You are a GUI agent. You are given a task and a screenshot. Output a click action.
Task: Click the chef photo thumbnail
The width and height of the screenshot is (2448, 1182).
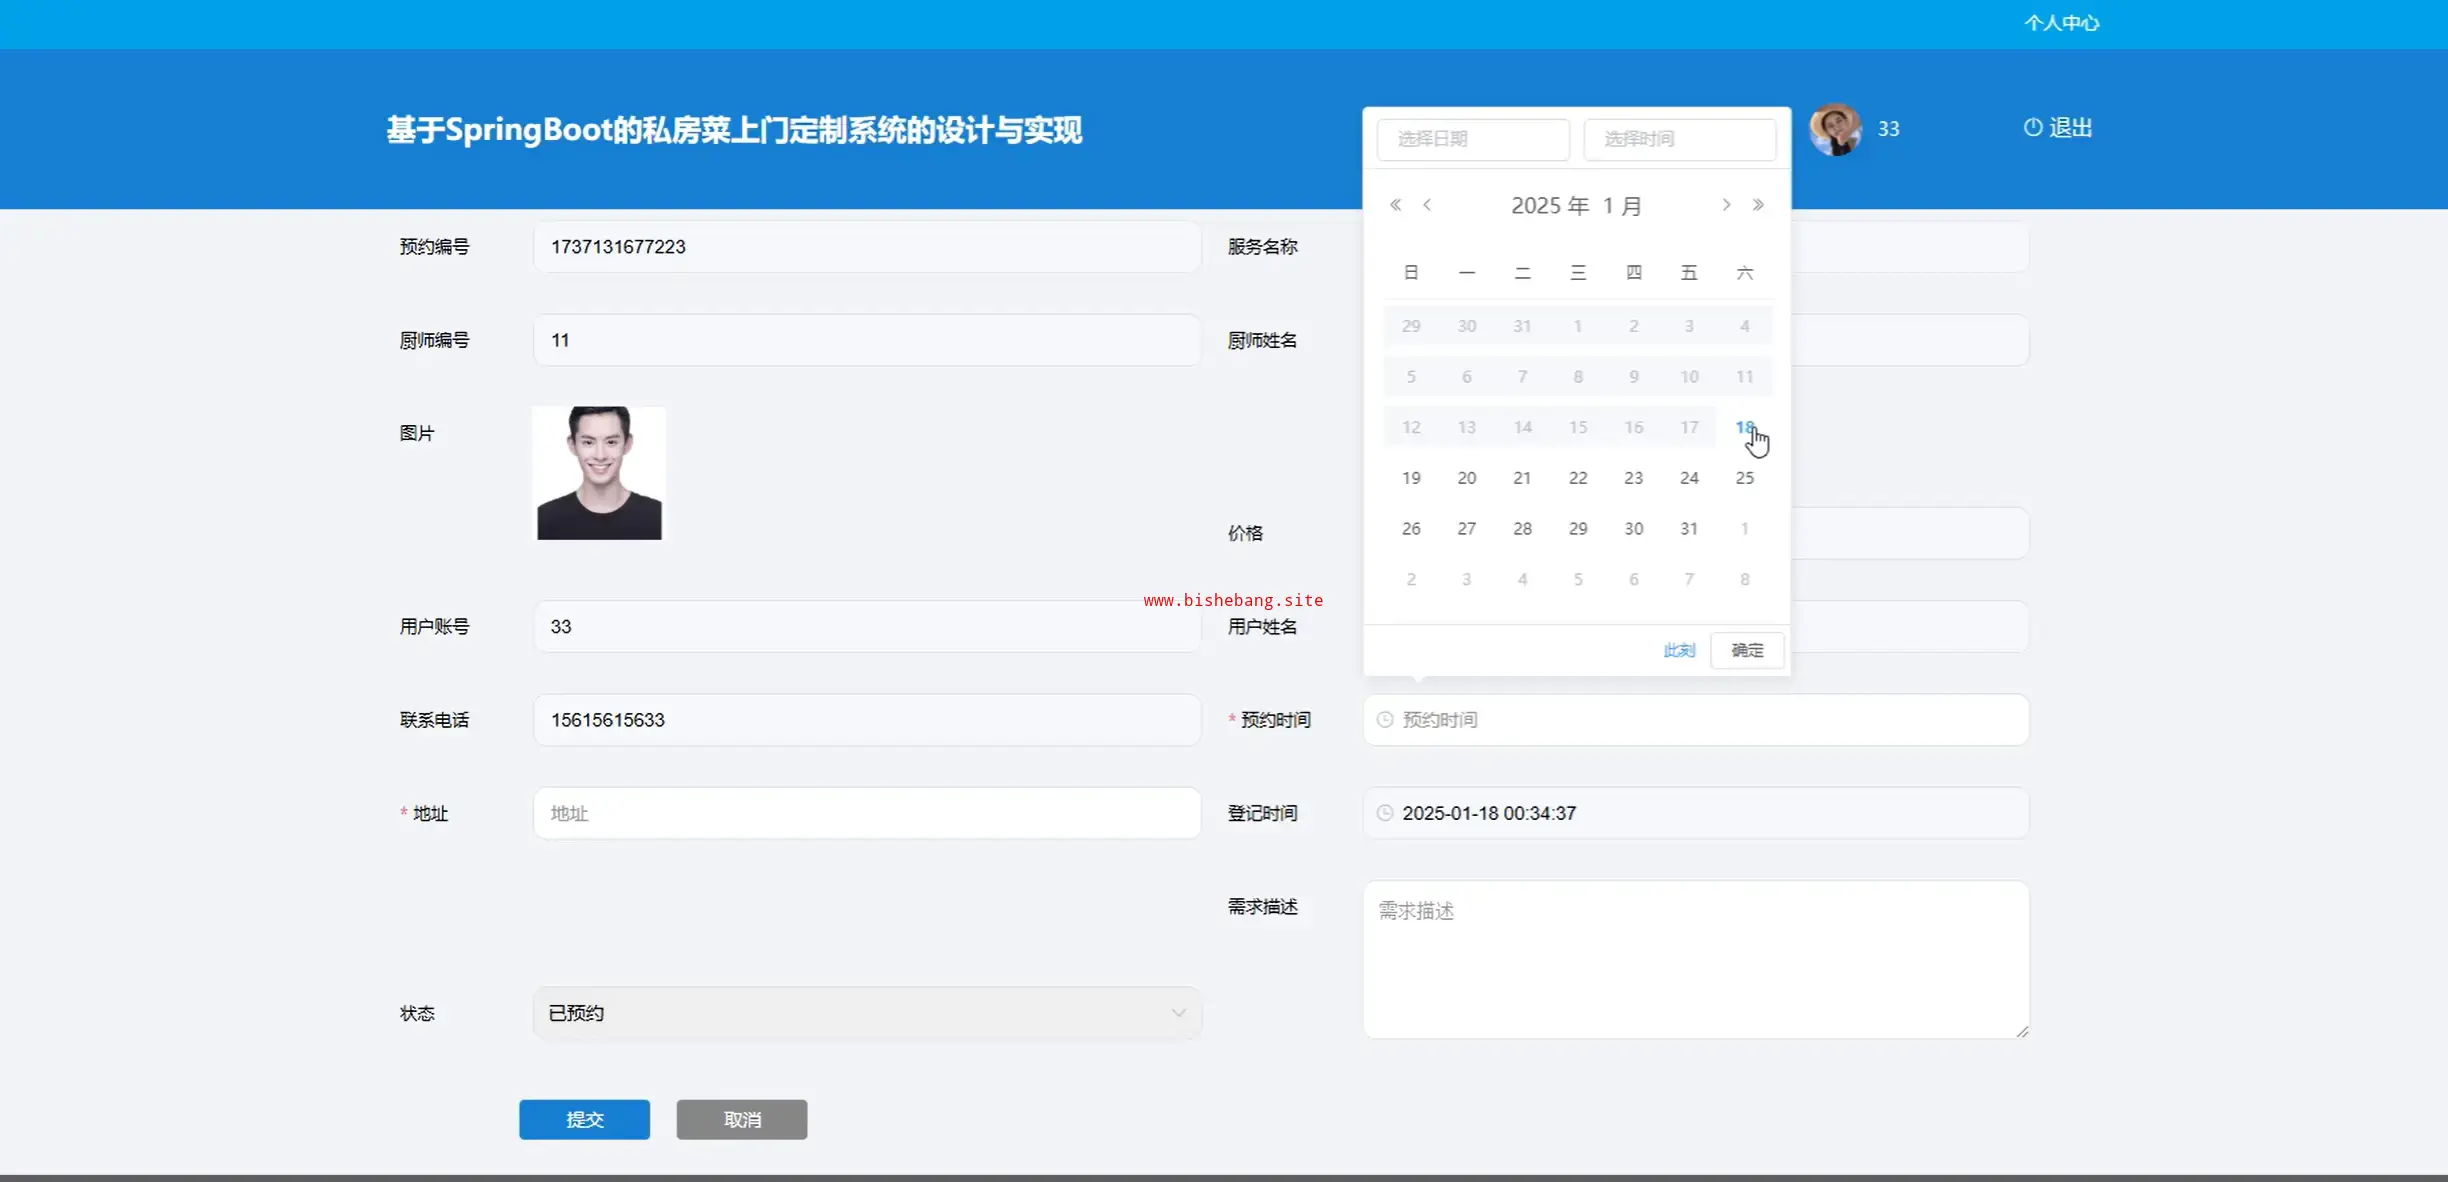599,473
